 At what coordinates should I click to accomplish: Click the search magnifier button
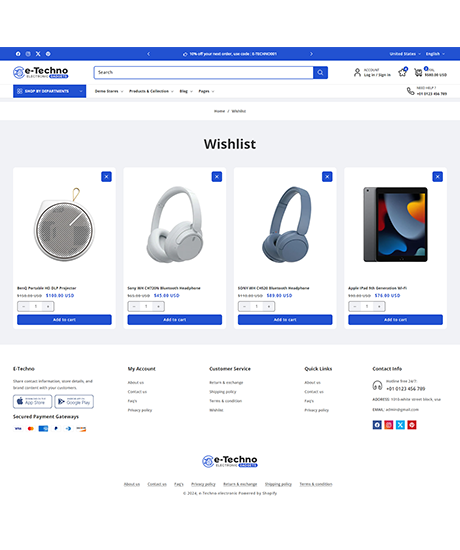(320, 73)
